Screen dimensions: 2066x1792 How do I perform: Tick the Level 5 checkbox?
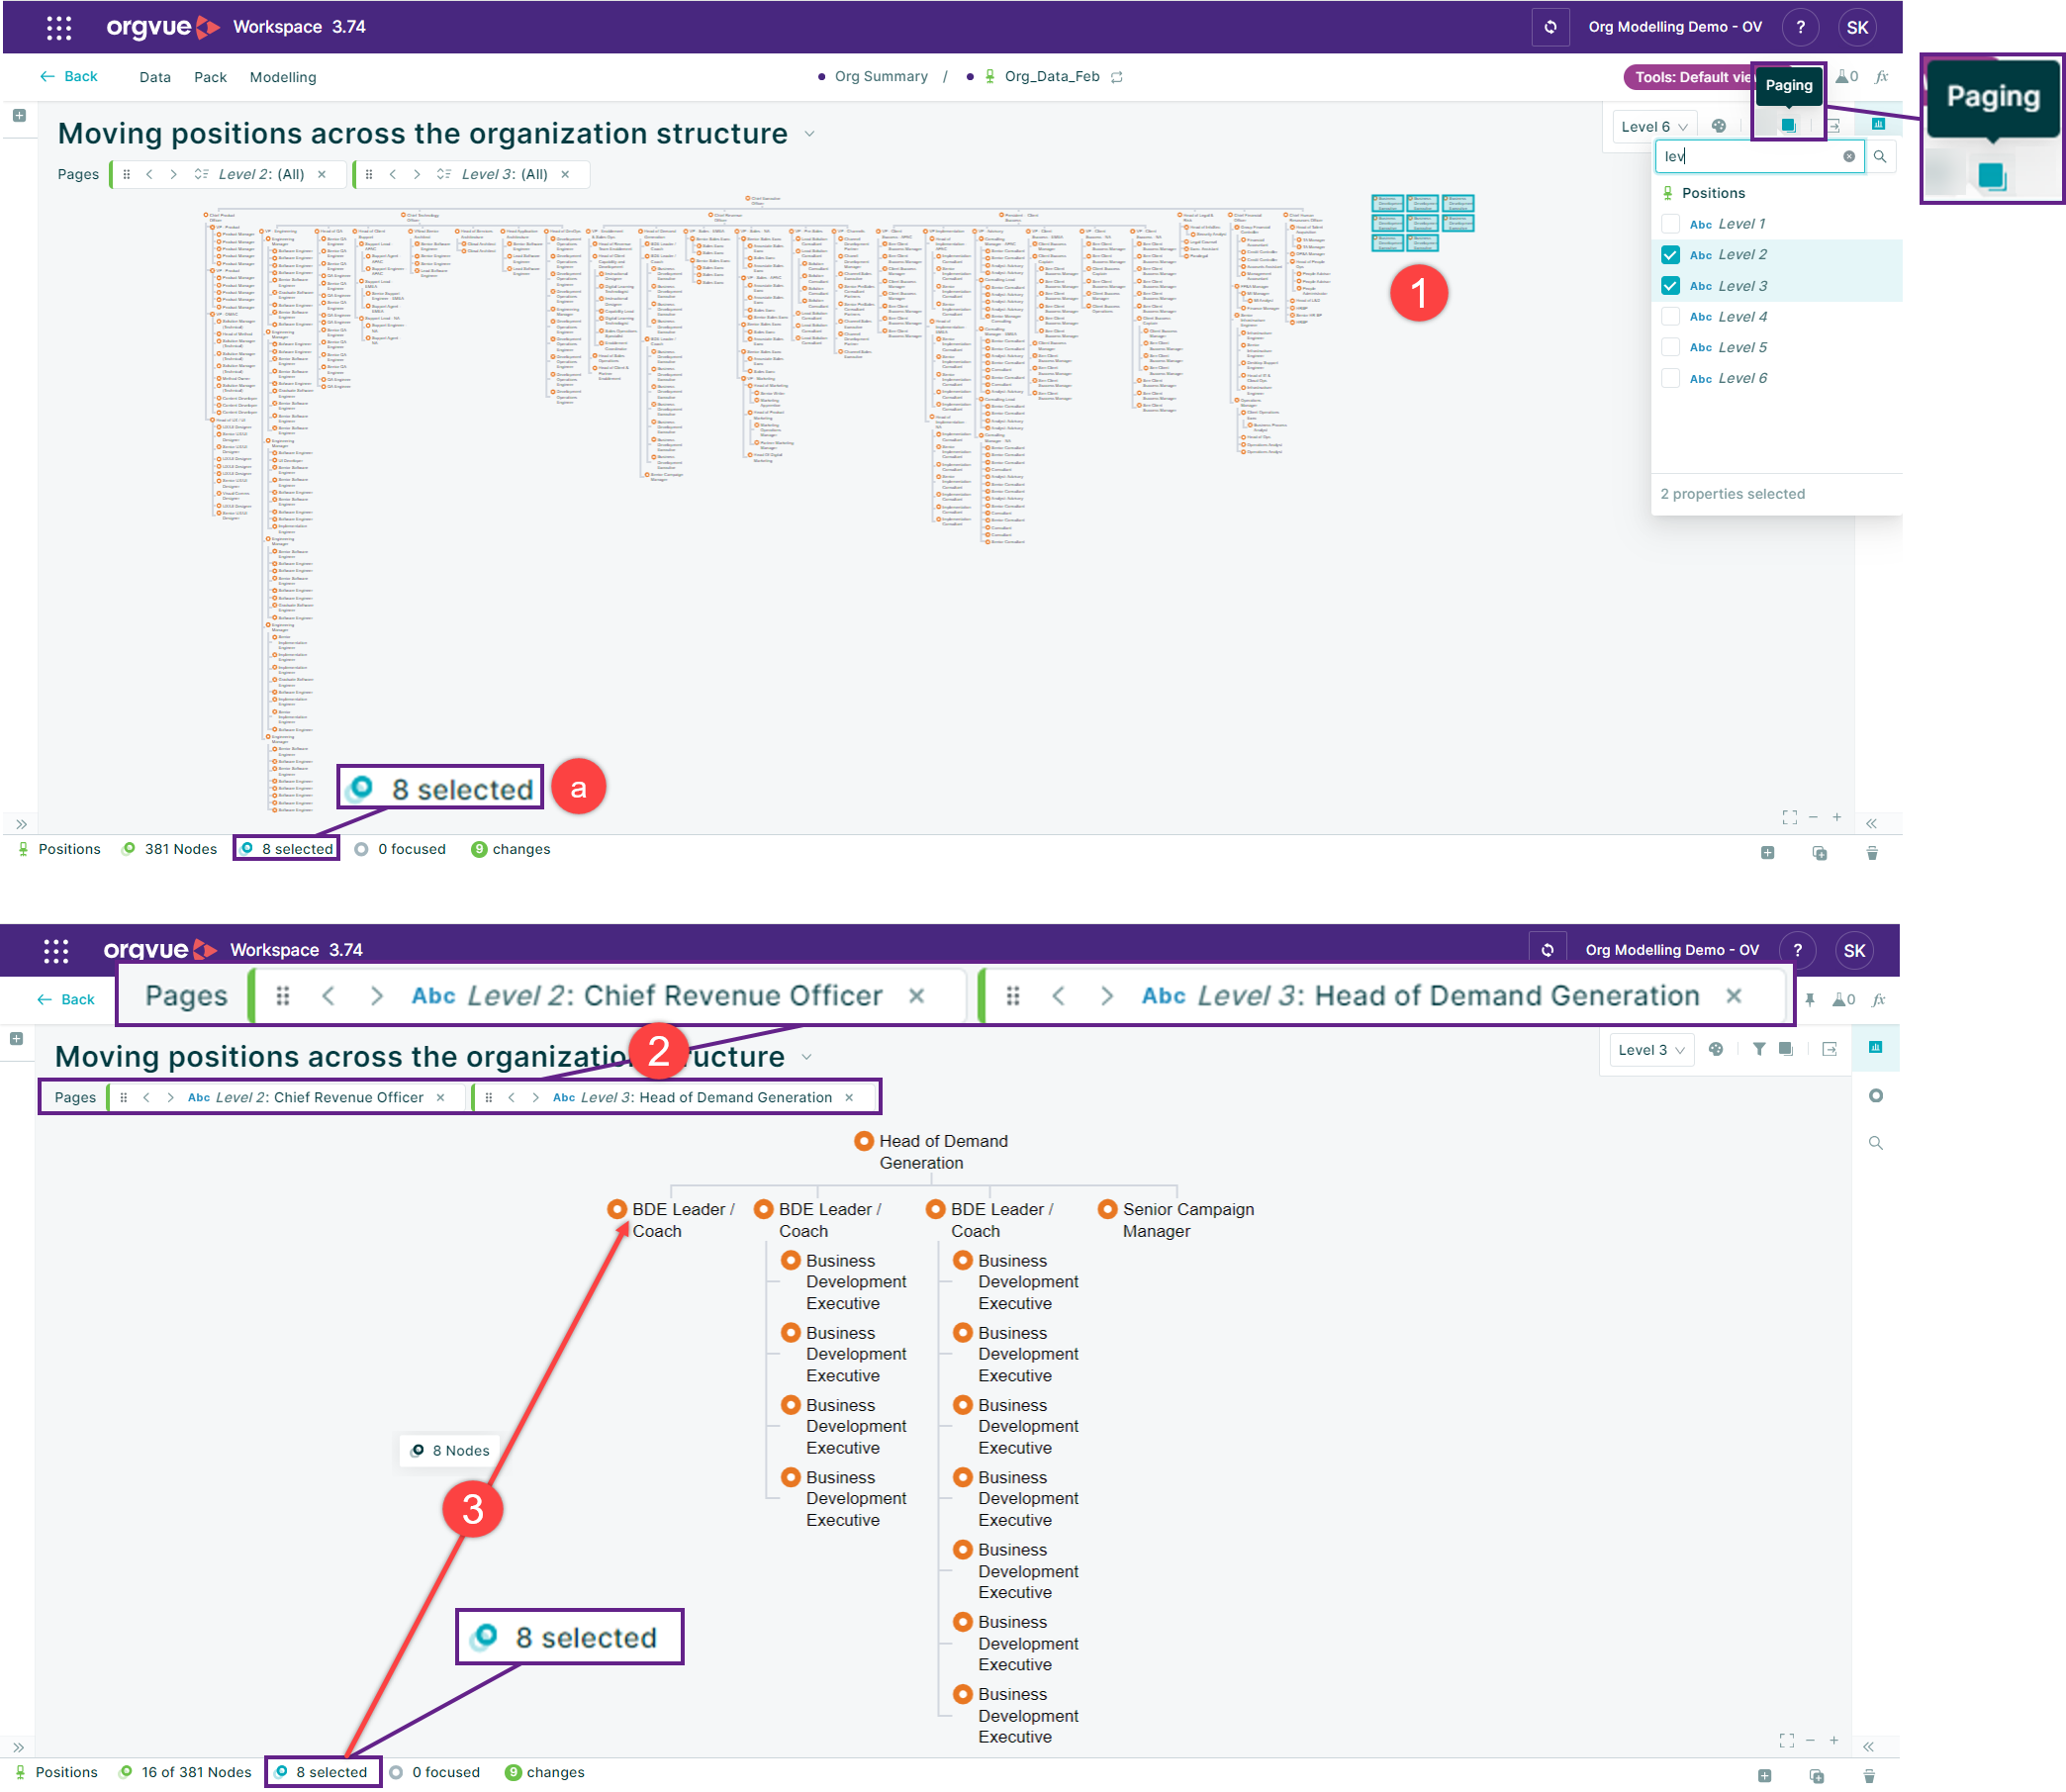1669,347
